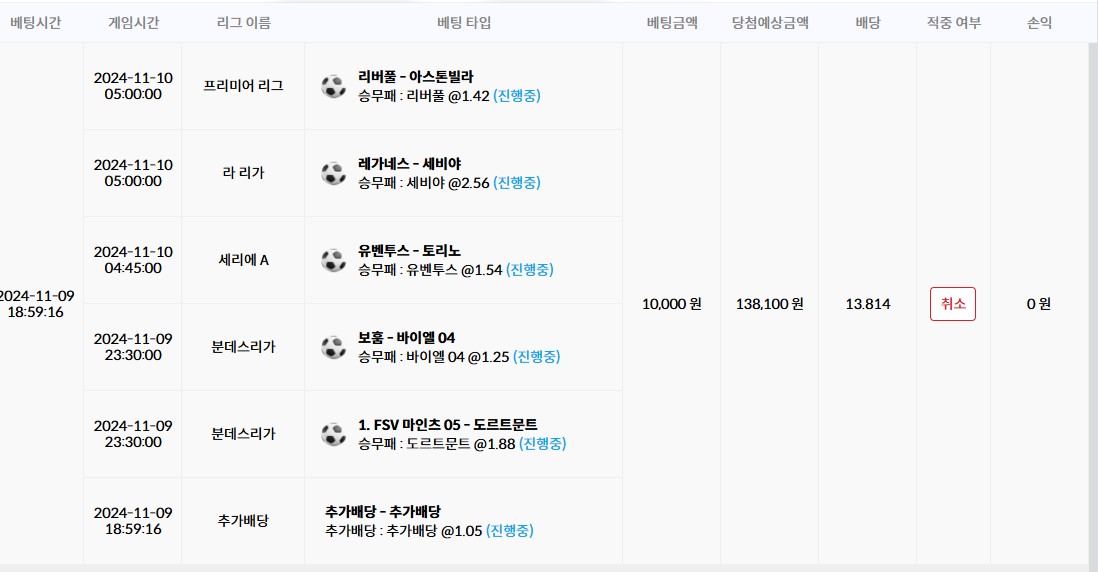
Task: Click the 프리미어 리그 league cell
Action: tap(243, 86)
